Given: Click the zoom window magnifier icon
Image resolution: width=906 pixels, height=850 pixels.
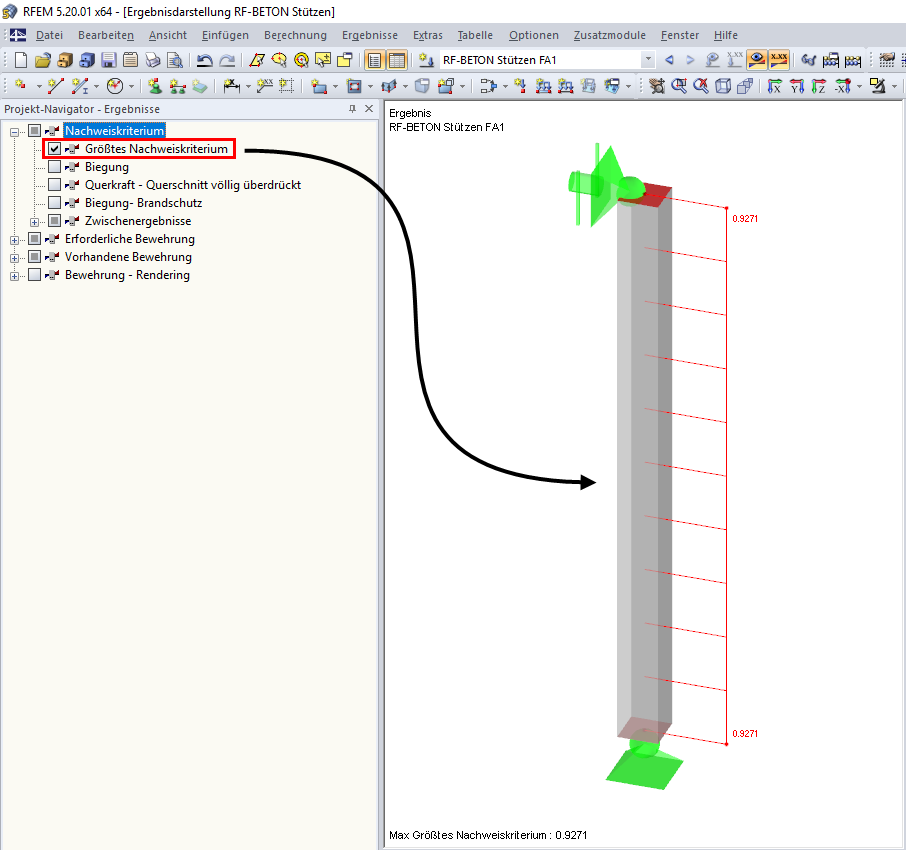Looking at the screenshot, I should (679, 86).
